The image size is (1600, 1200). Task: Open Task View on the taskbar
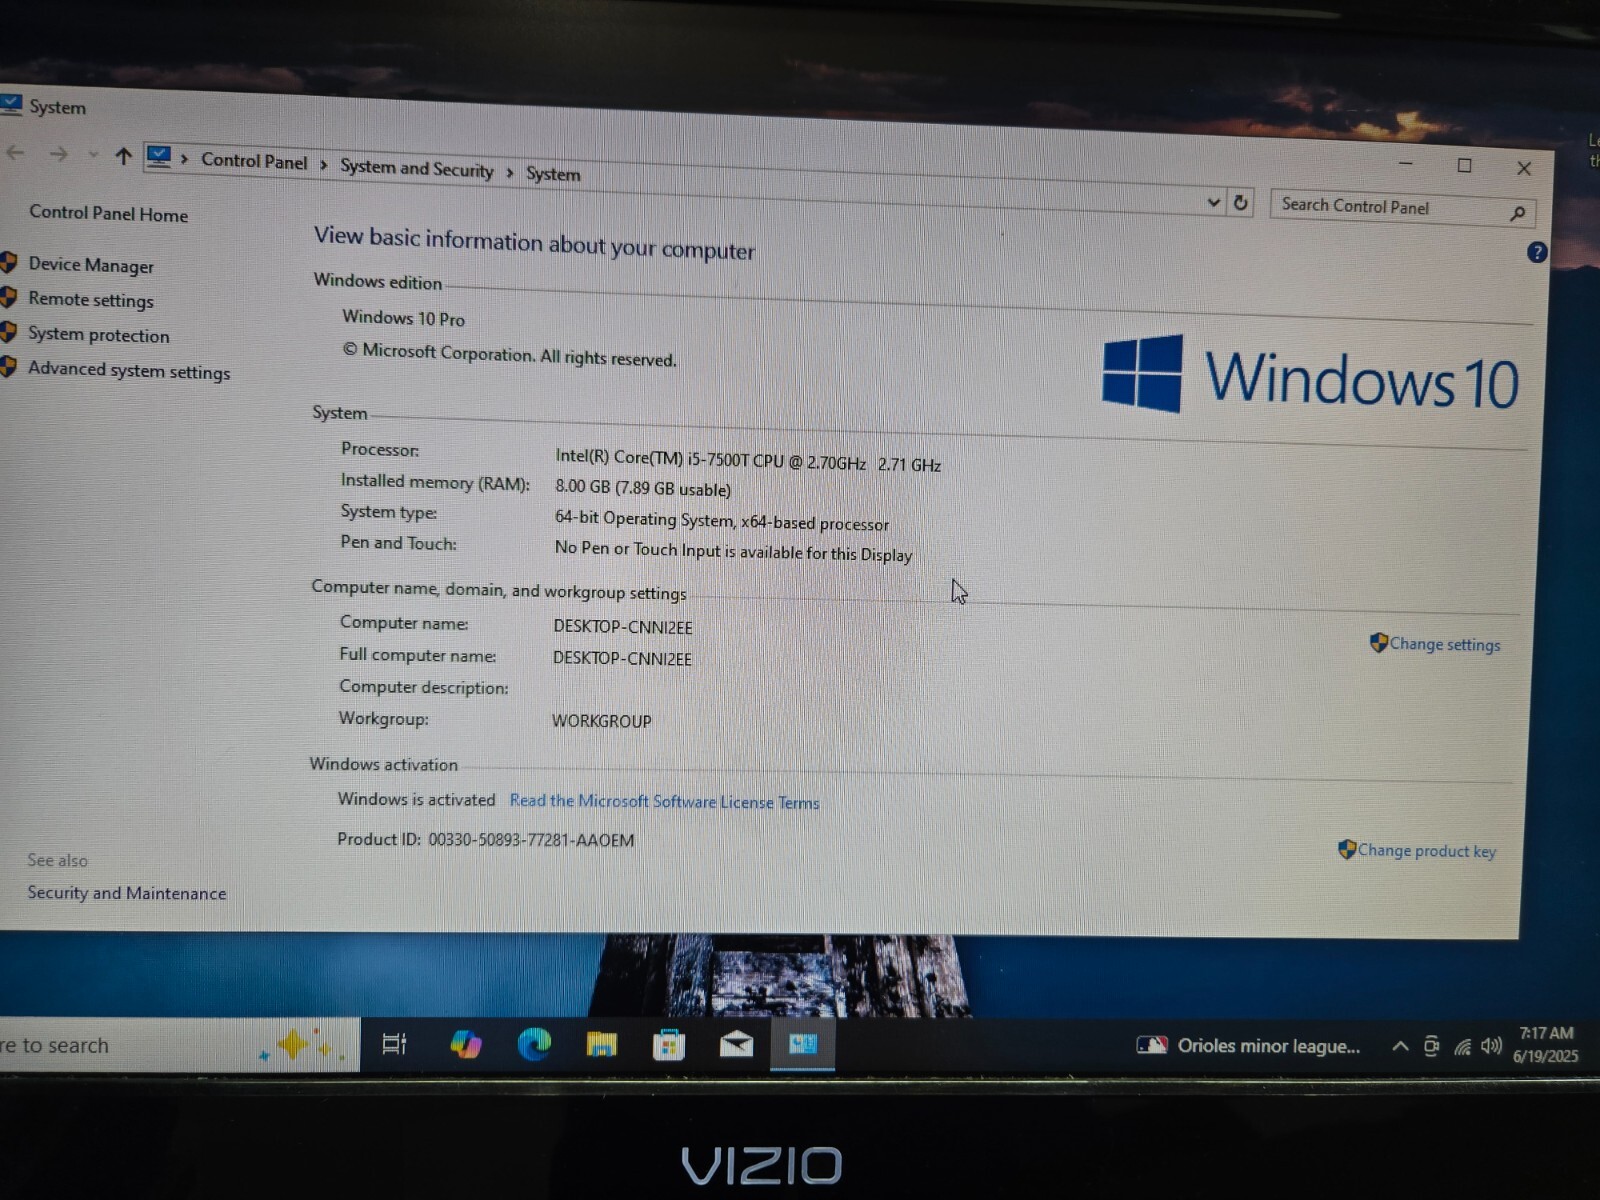click(x=394, y=1044)
